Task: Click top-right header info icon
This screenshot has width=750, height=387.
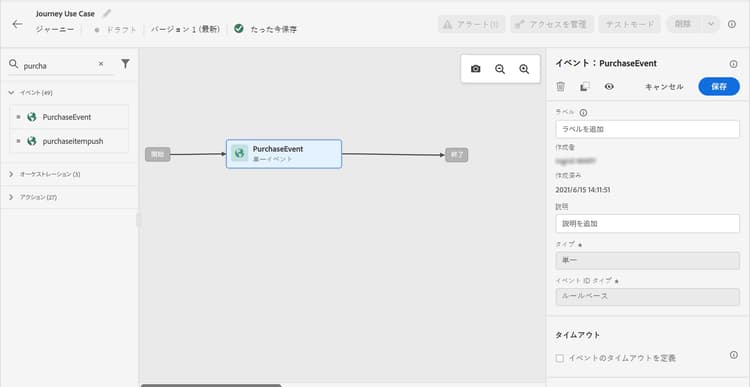Action: (x=732, y=24)
